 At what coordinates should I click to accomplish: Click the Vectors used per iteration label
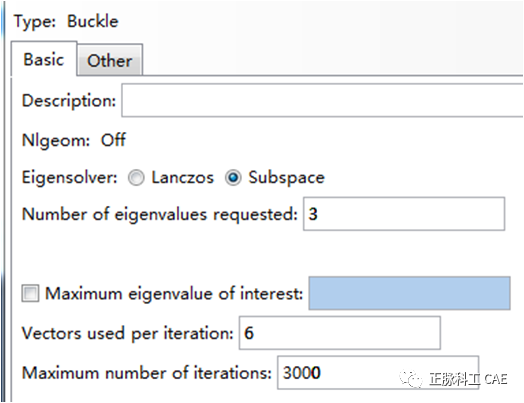click(x=127, y=333)
